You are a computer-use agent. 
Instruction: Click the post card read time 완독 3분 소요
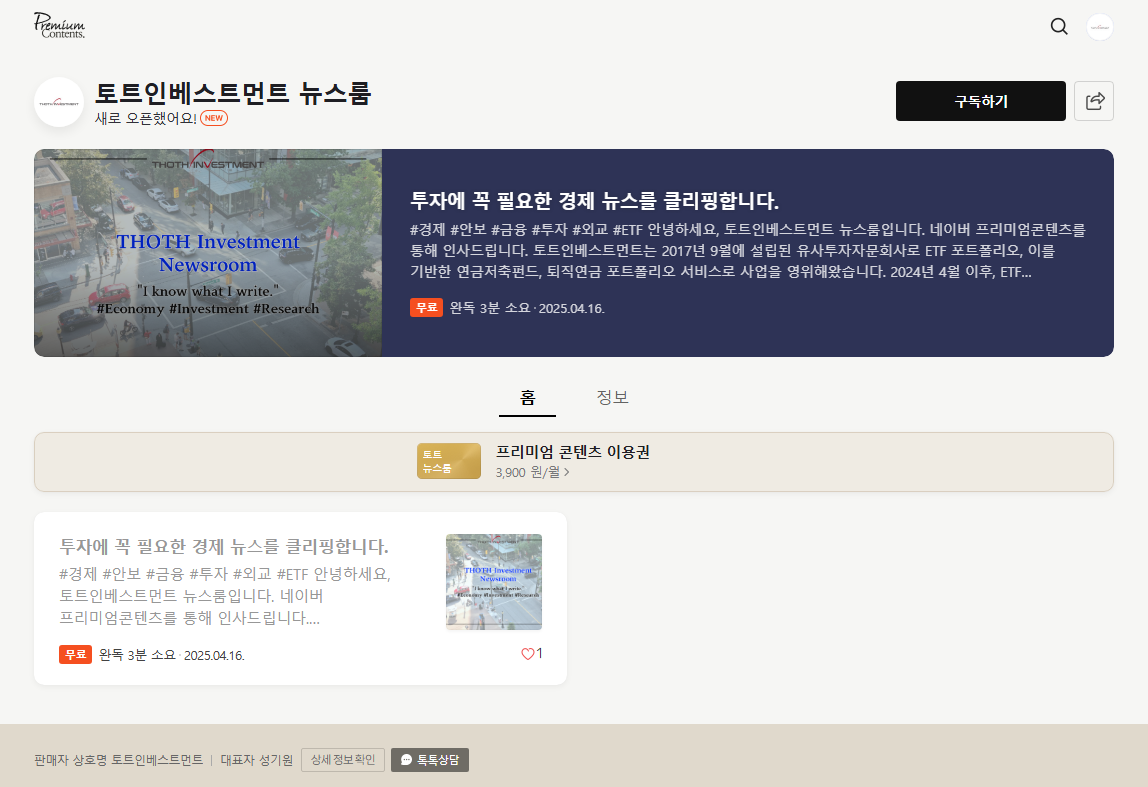[x=137, y=655]
